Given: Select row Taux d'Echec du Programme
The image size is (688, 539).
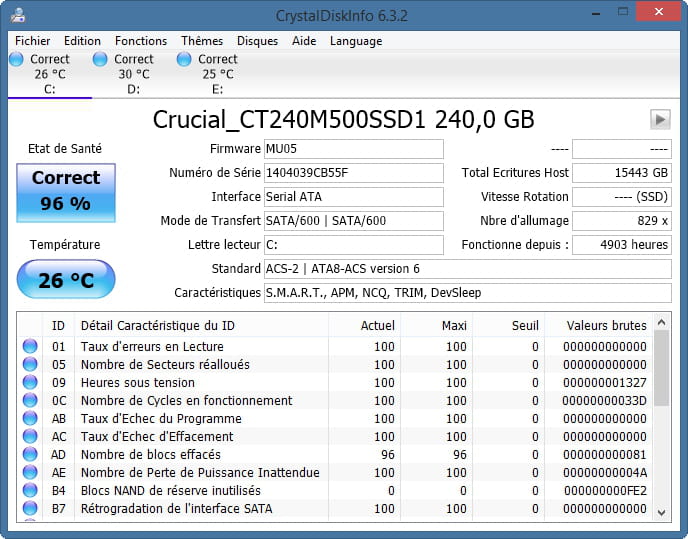Looking at the screenshot, I should [335, 418].
